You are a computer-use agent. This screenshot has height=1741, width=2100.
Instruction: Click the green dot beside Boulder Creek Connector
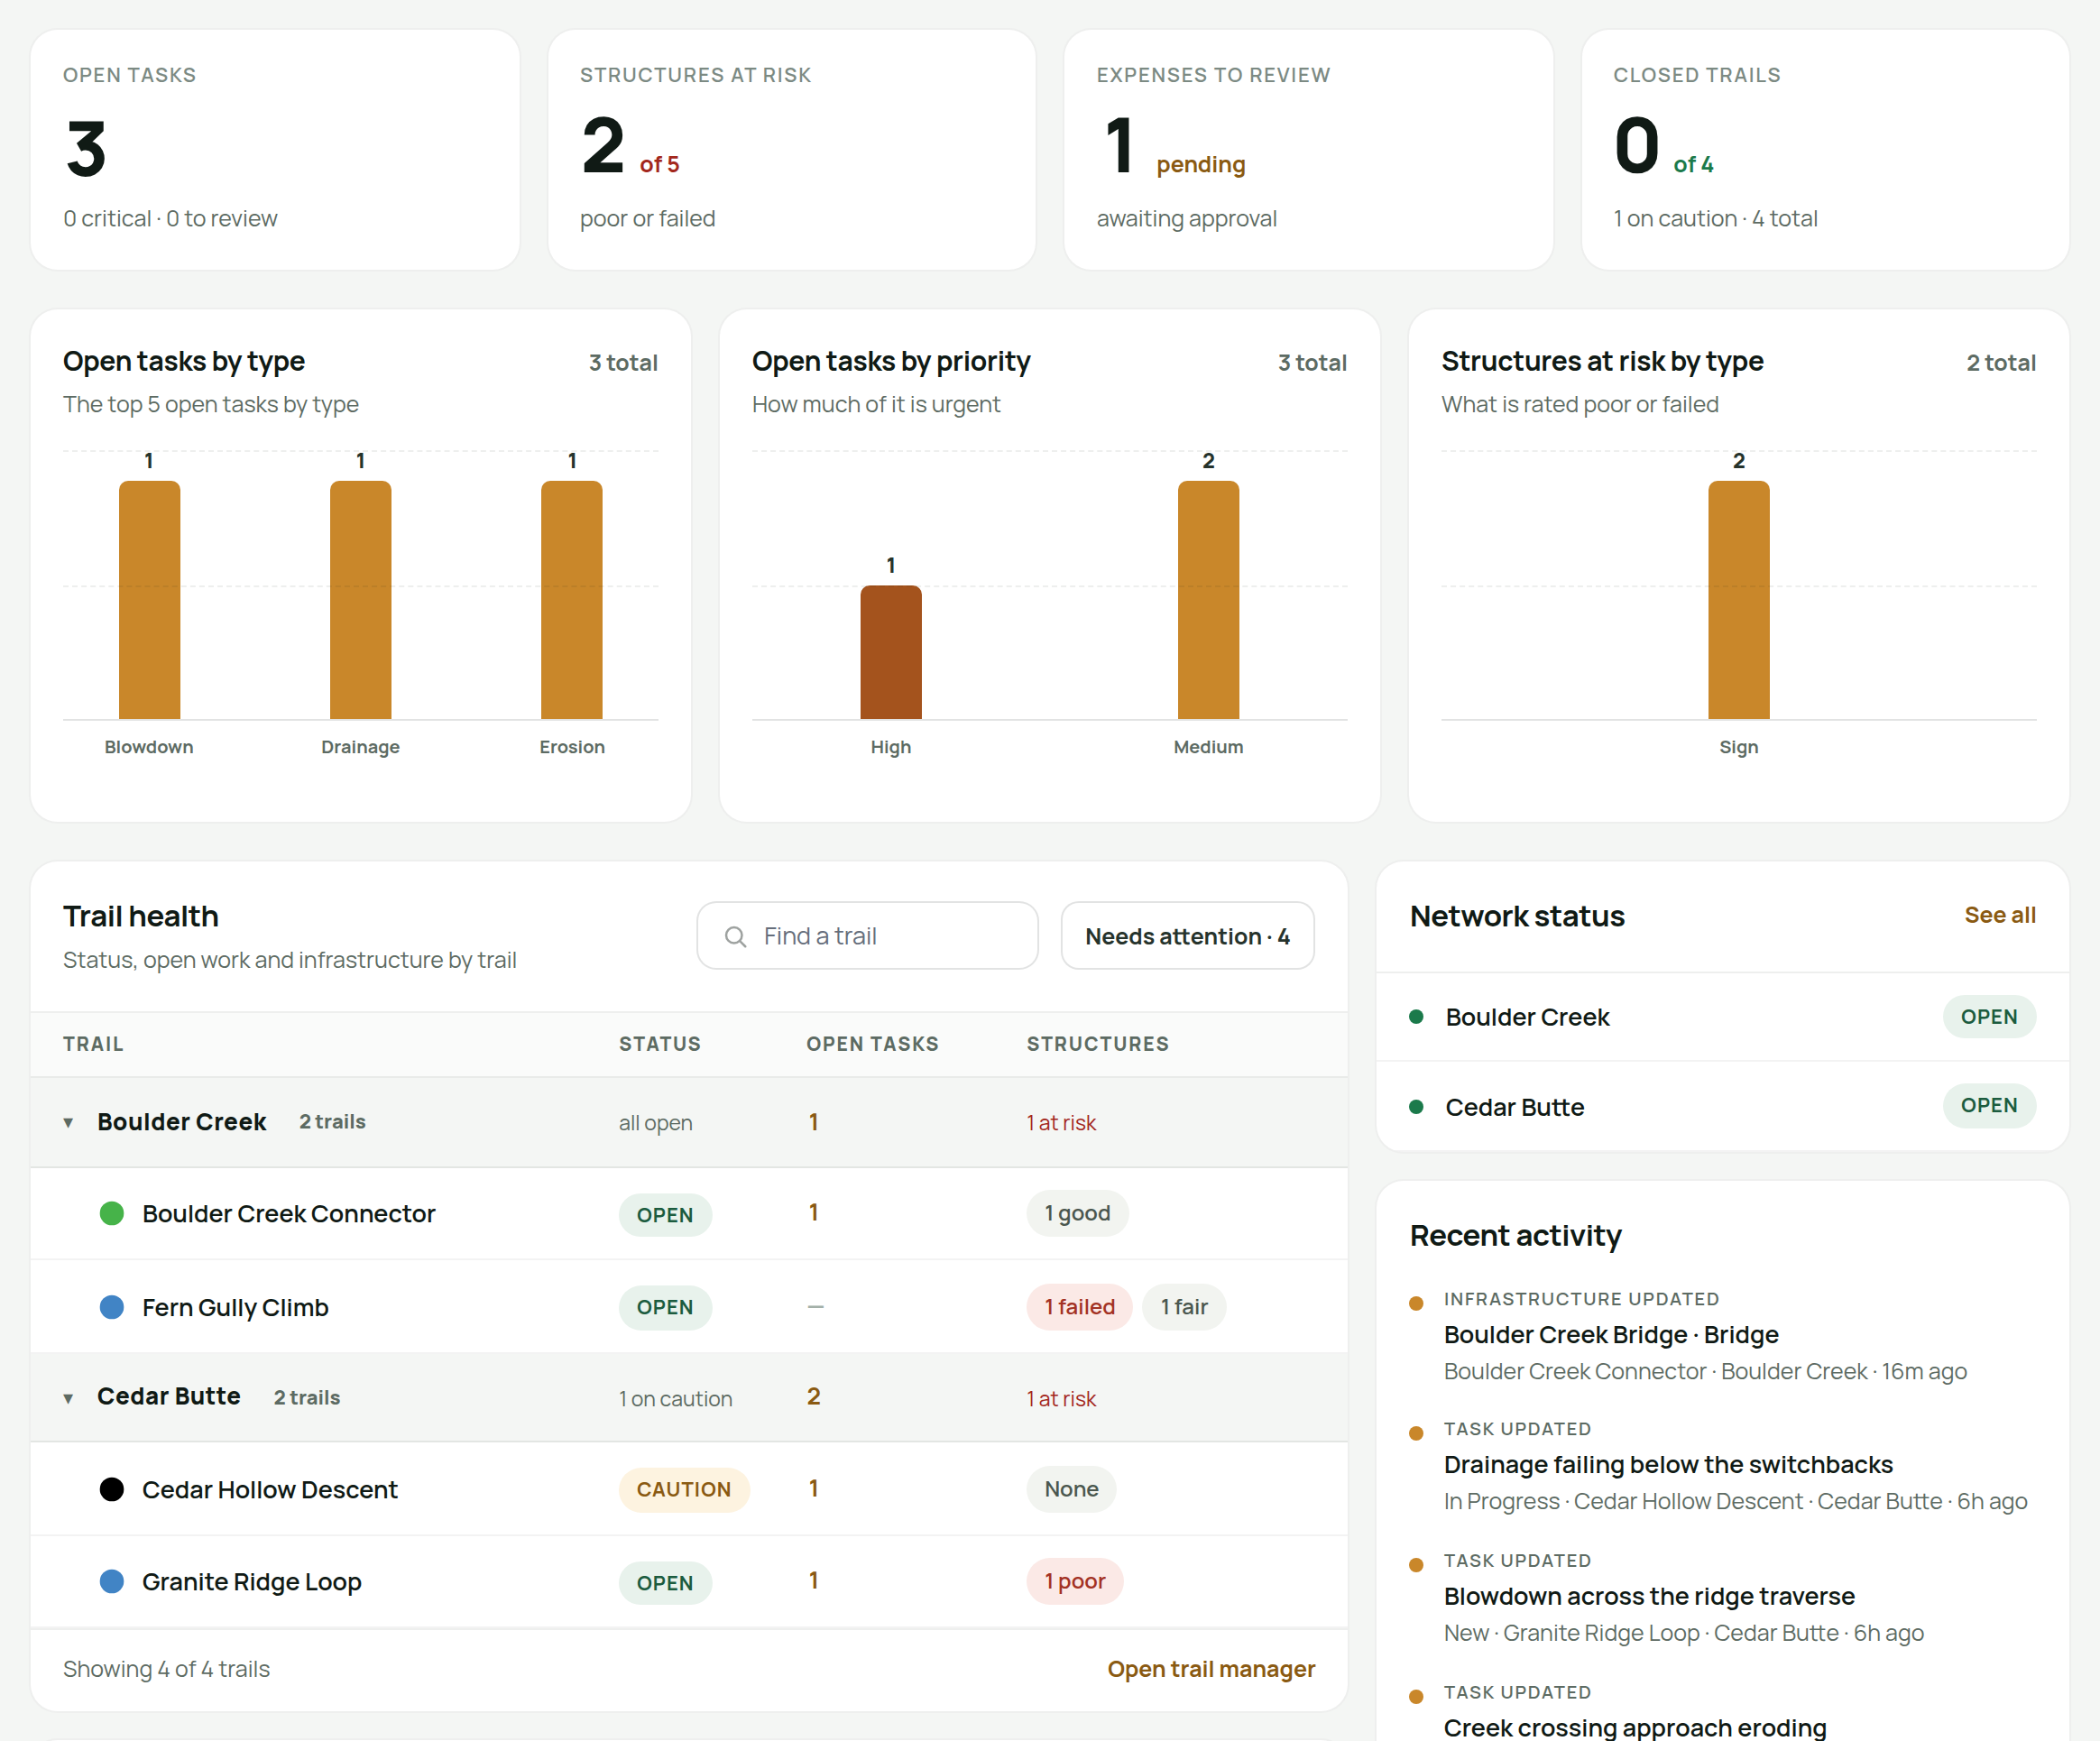112,1213
